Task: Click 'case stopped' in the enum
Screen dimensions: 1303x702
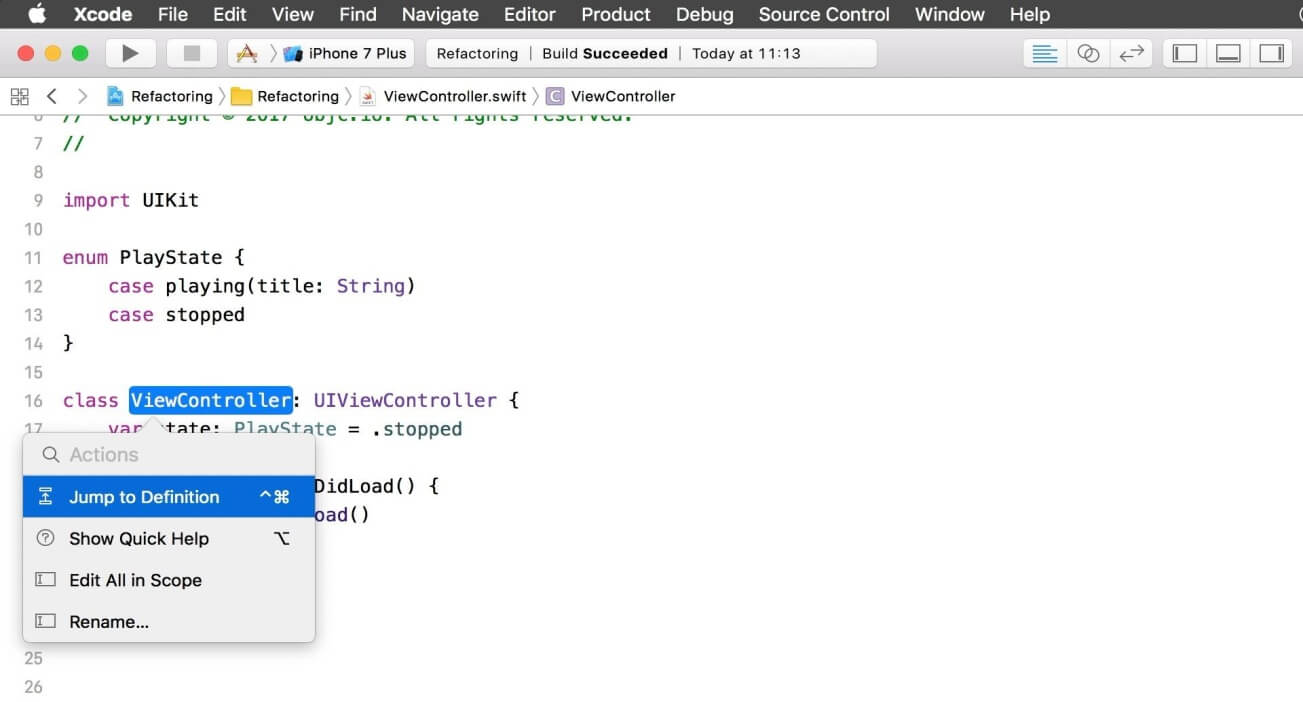Action: [177, 315]
